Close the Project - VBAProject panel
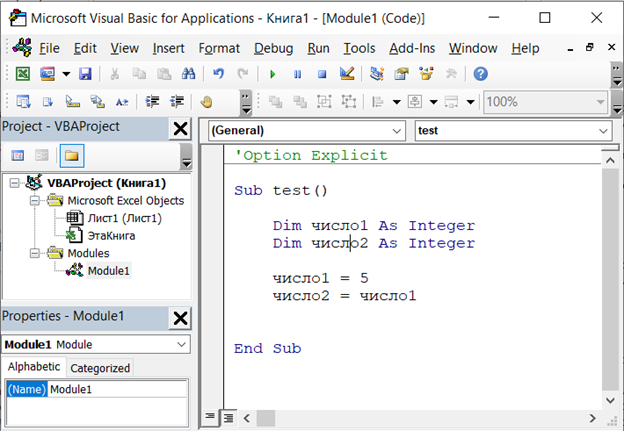This screenshot has height=431, width=624. (180, 129)
